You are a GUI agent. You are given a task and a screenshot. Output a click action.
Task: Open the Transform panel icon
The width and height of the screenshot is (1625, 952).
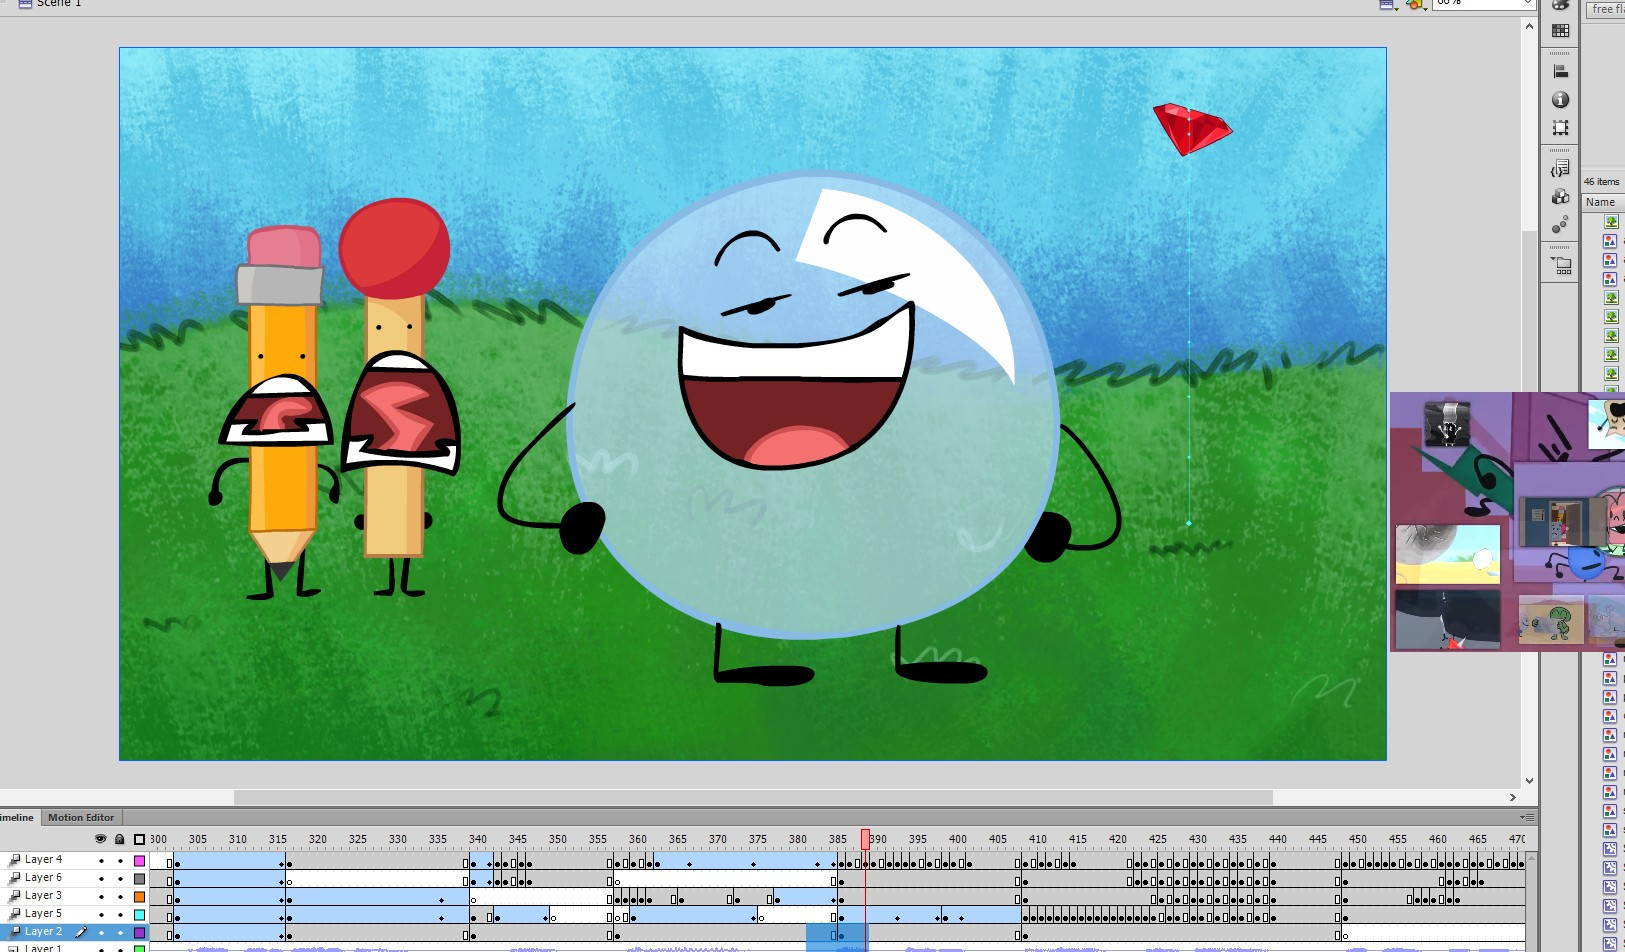click(x=1560, y=128)
